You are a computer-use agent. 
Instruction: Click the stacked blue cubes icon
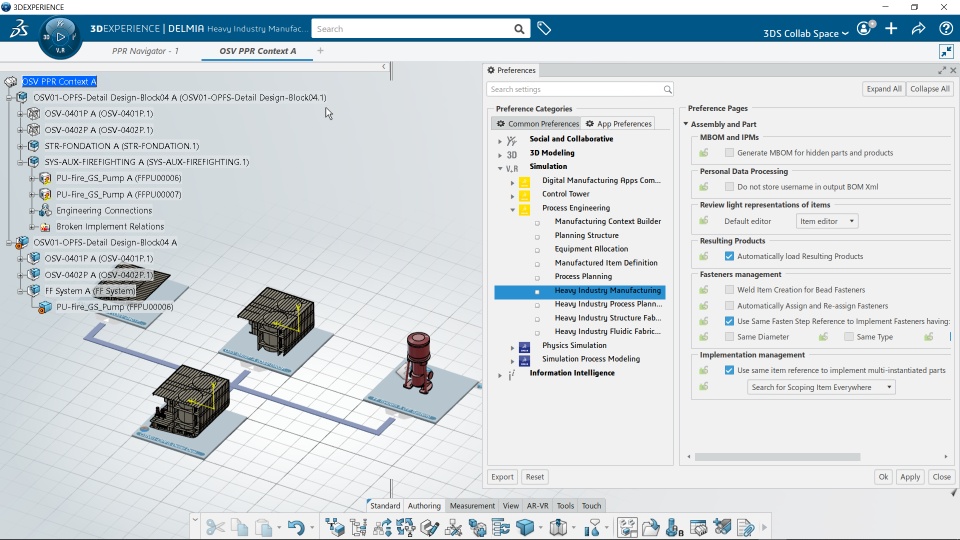click(478, 527)
